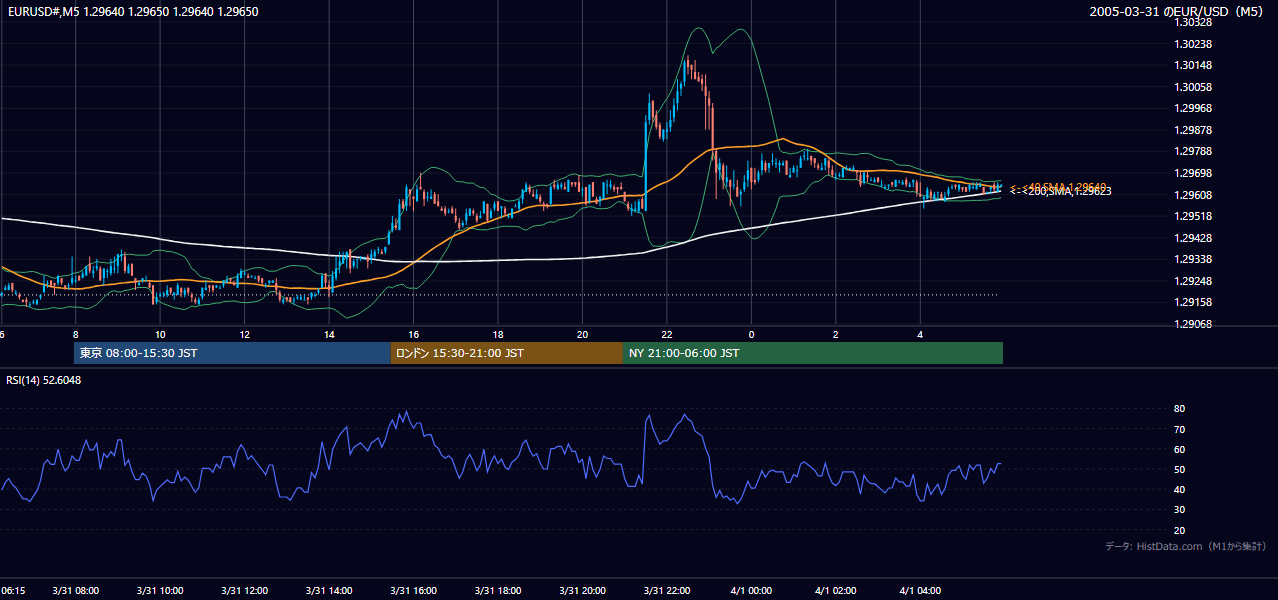The height and width of the screenshot is (600, 1278).
Task: Click the 4/1 02:00 time axis label
Action: point(836,591)
